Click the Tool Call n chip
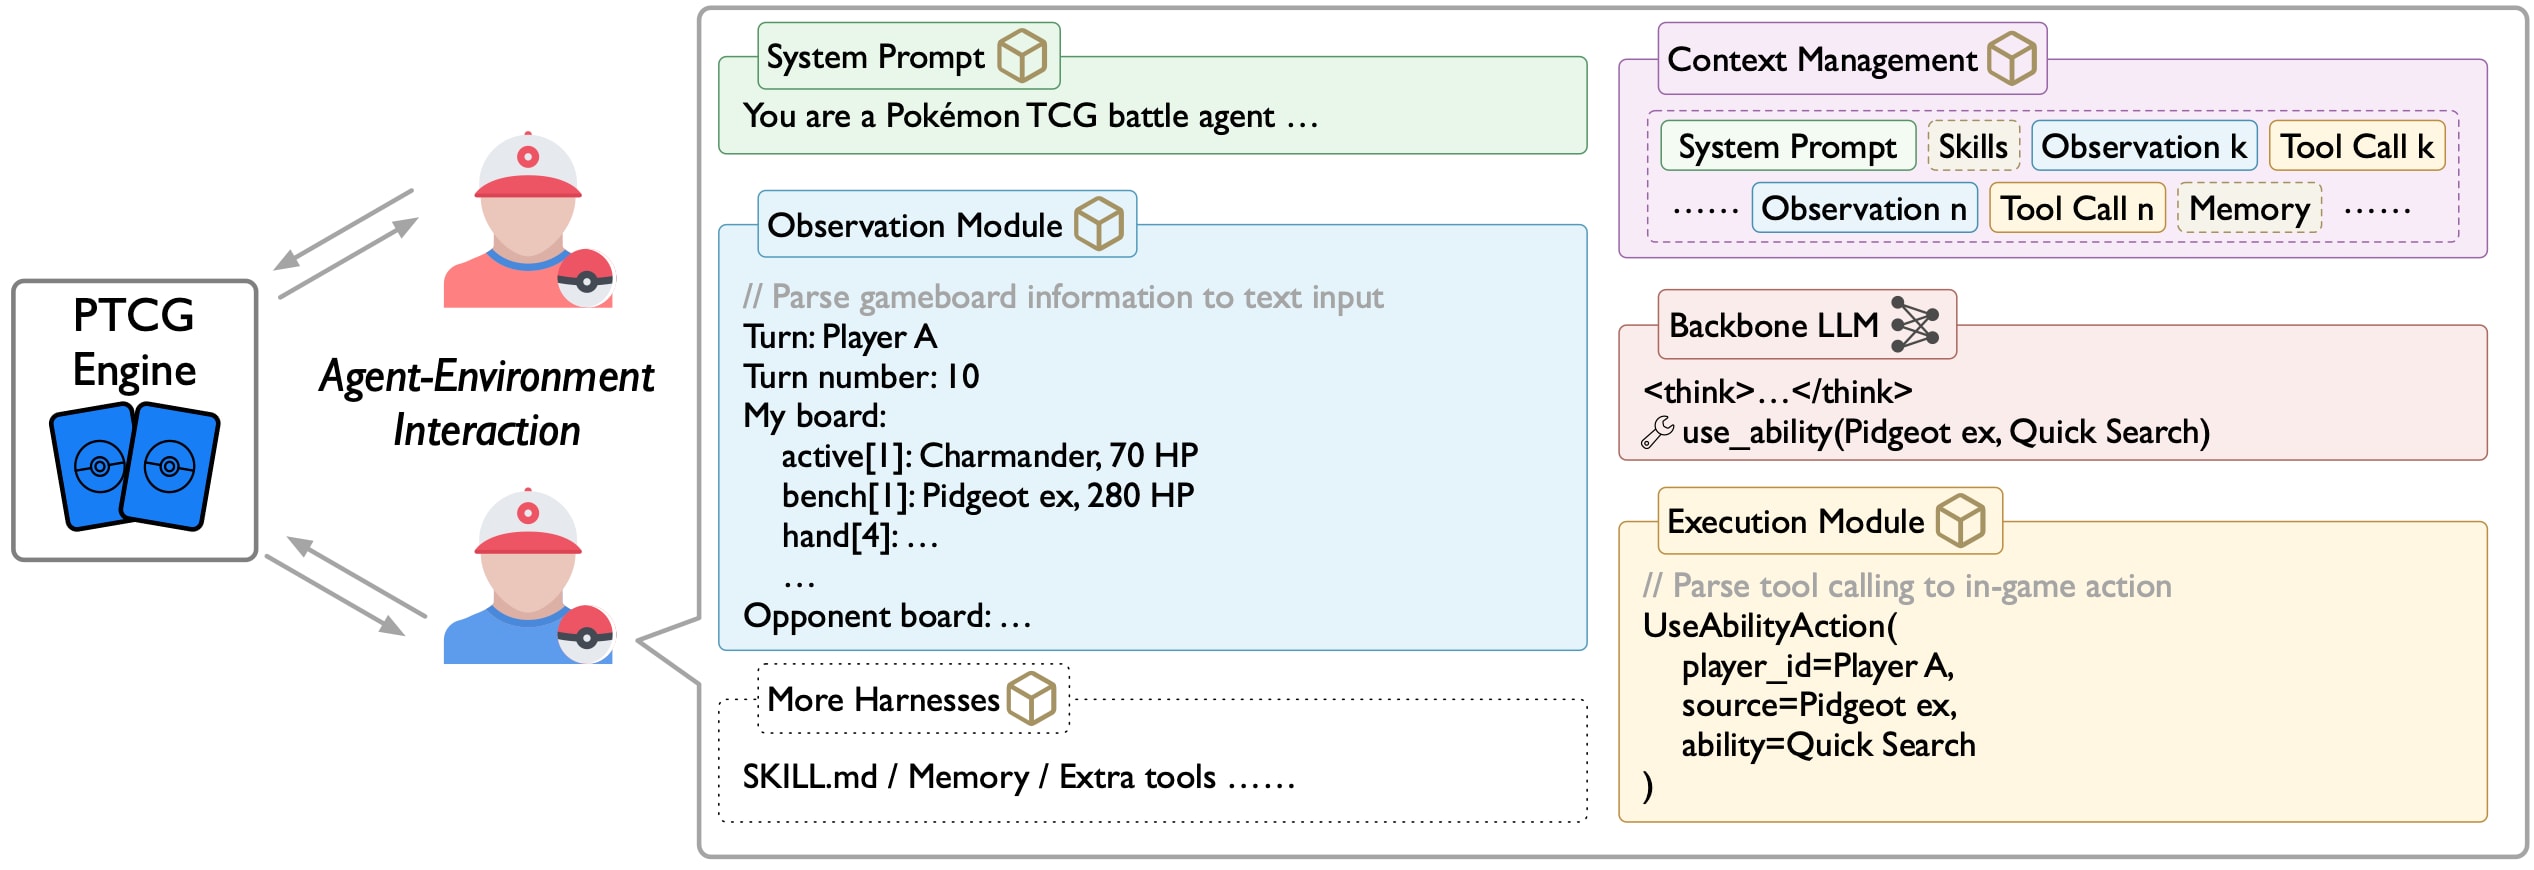2534x870 pixels. pyautogui.click(x=2077, y=208)
